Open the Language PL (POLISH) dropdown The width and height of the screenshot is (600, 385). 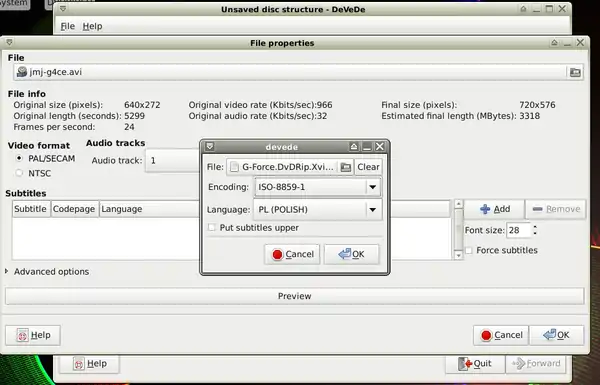coord(318,209)
